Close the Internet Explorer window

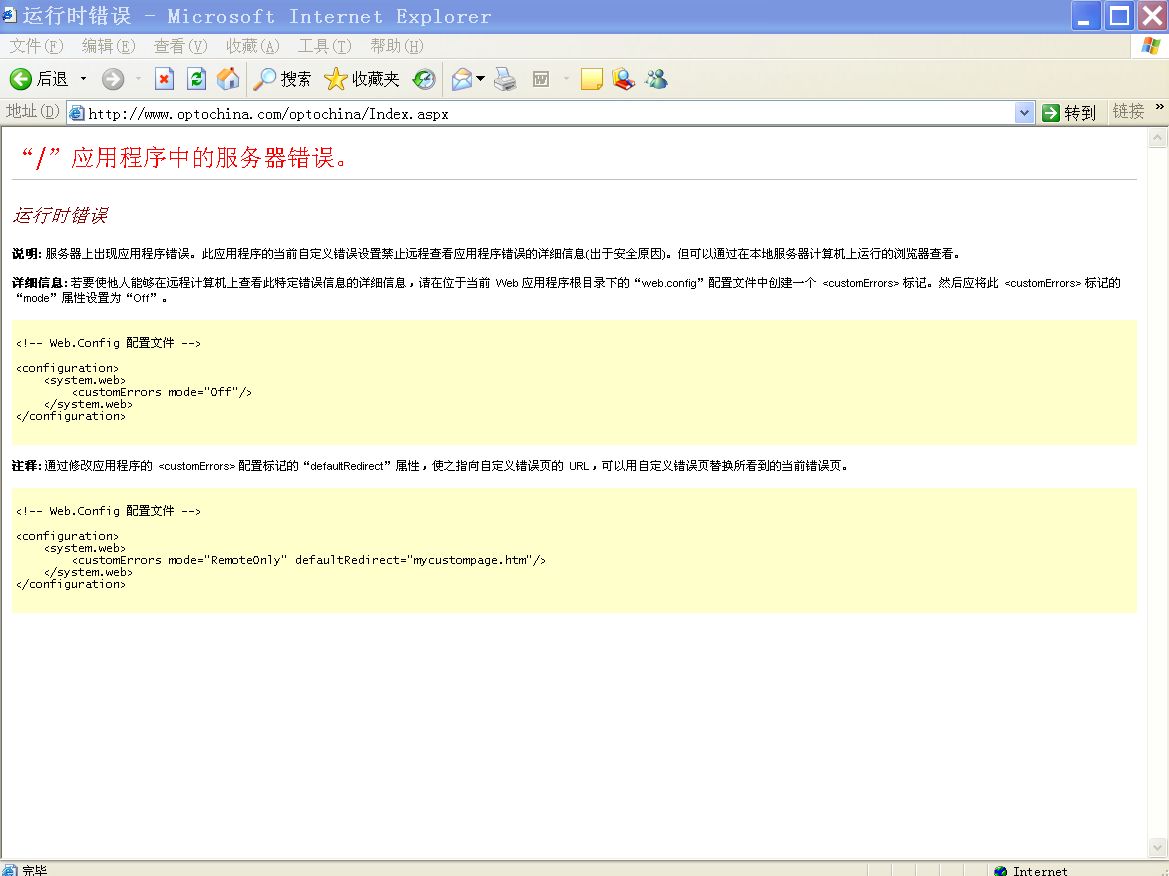click(x=1152, y=16)
